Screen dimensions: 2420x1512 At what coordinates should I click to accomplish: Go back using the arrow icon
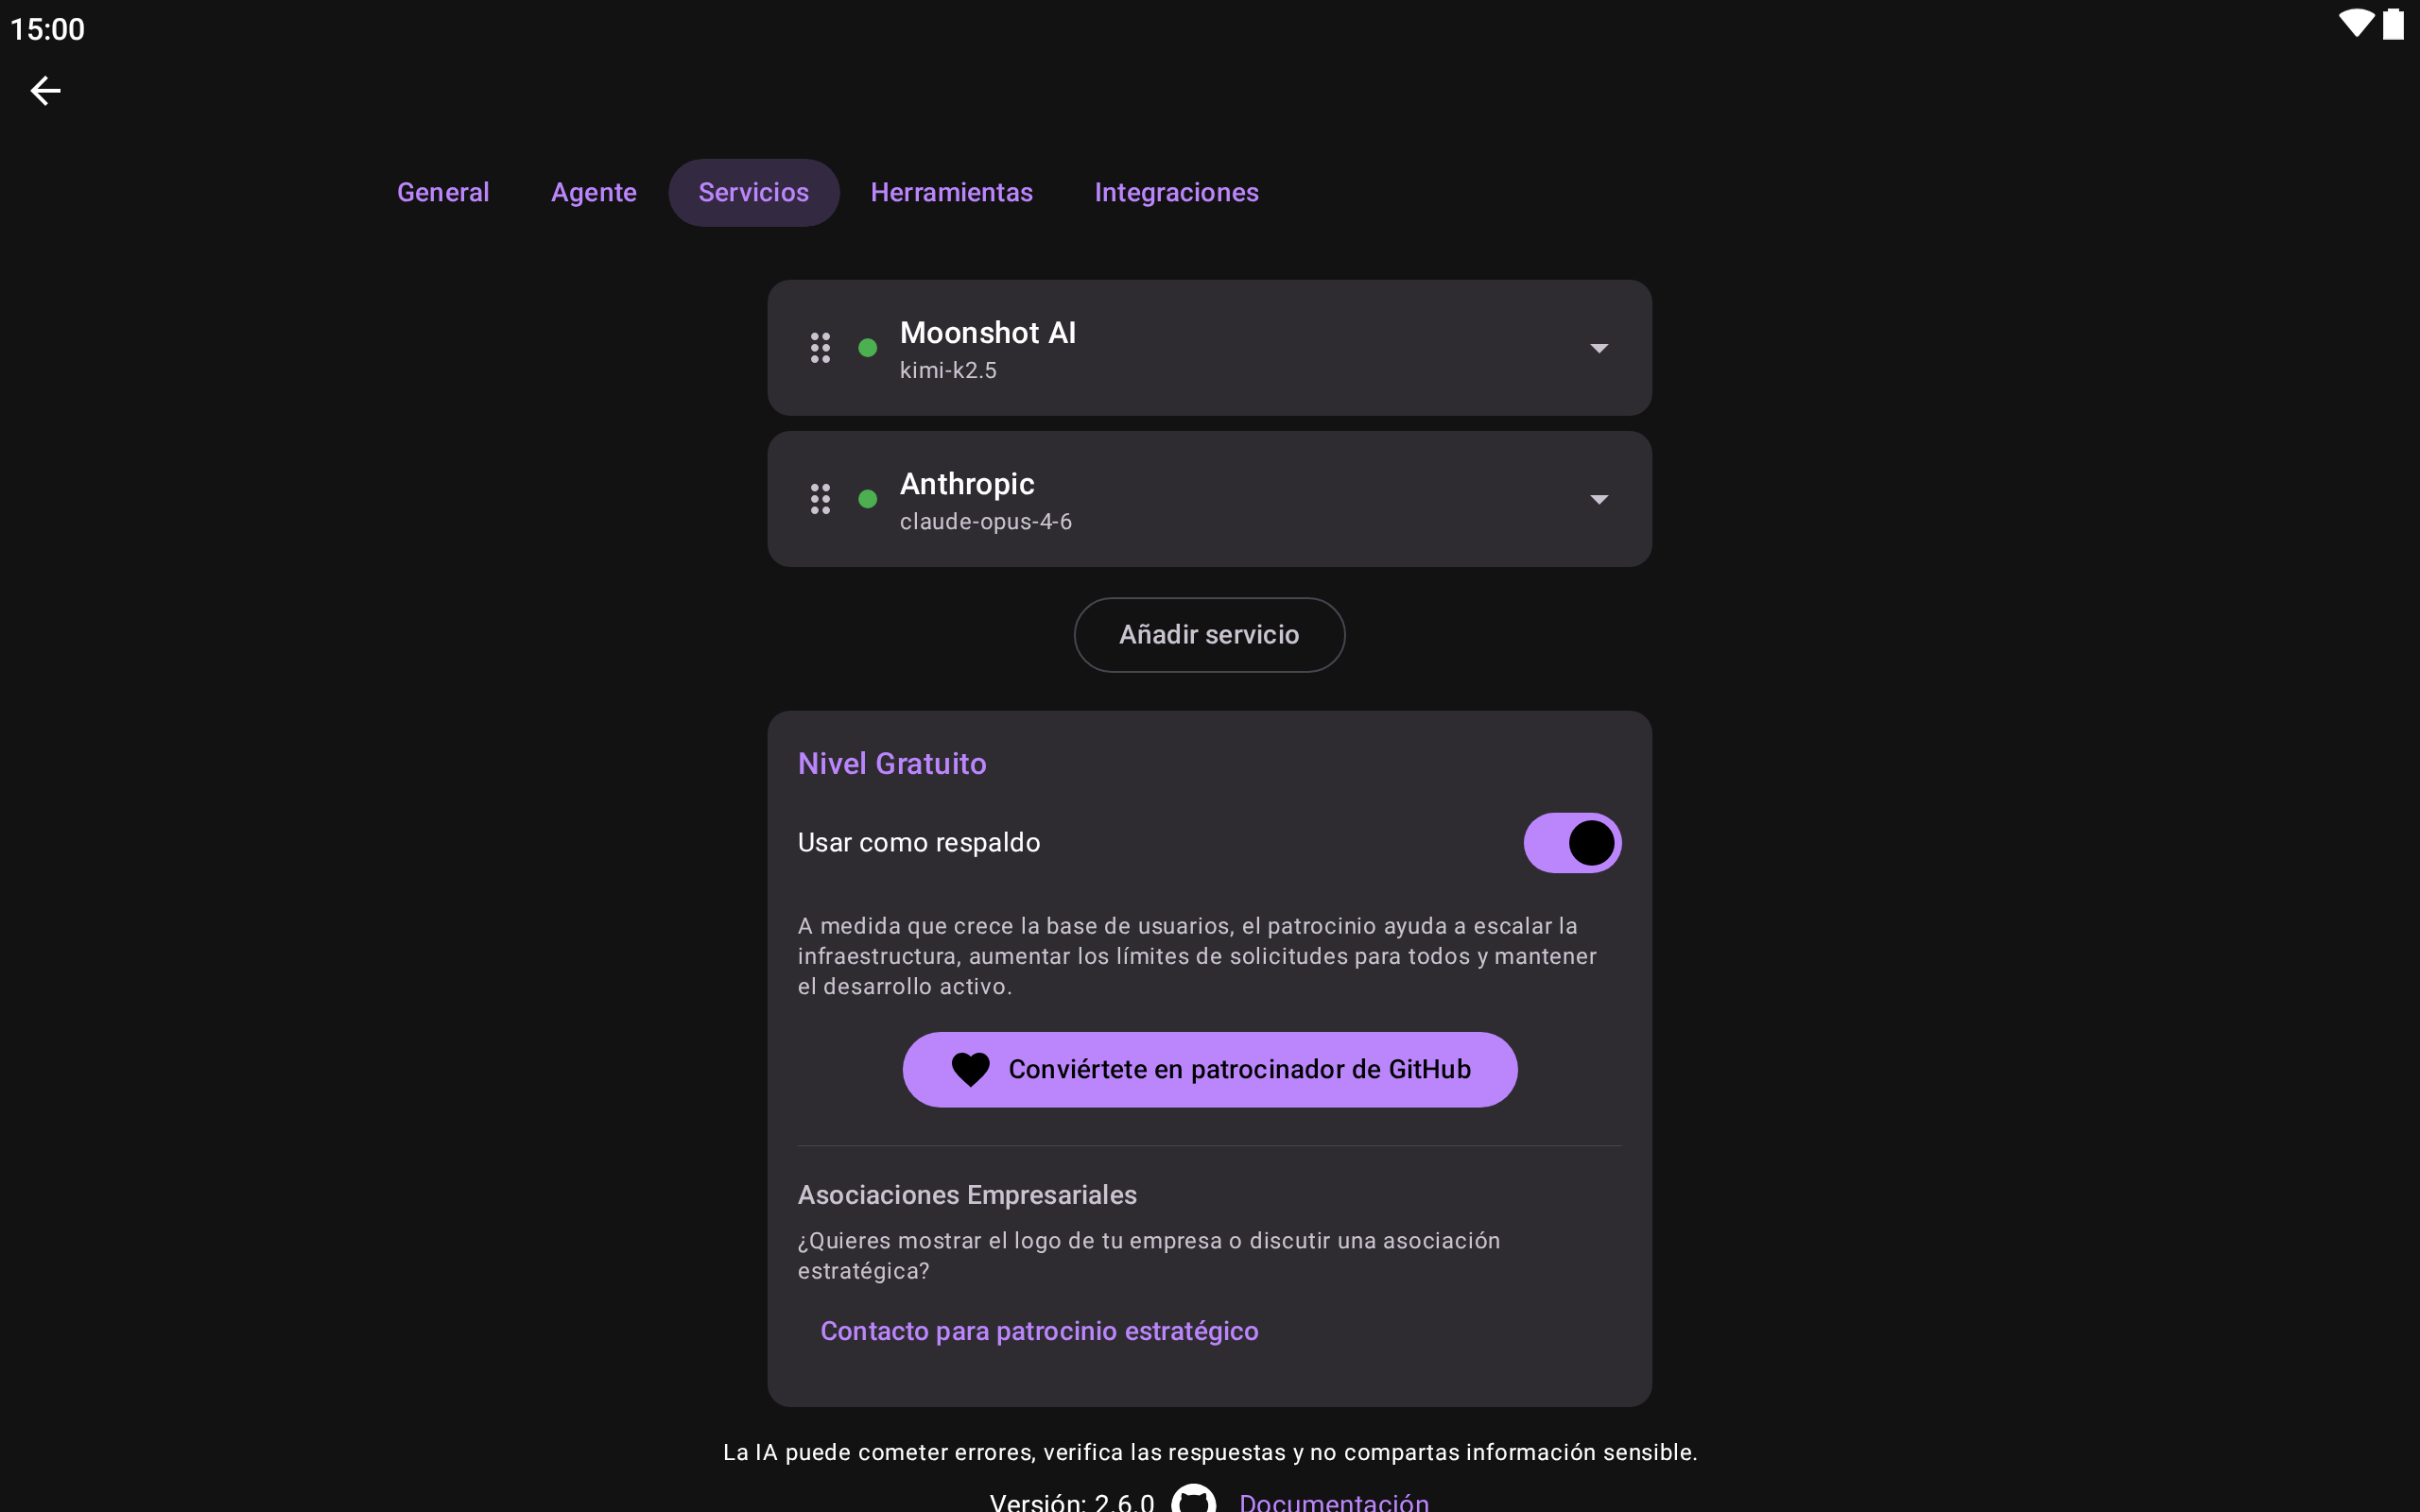coord(45,91)
